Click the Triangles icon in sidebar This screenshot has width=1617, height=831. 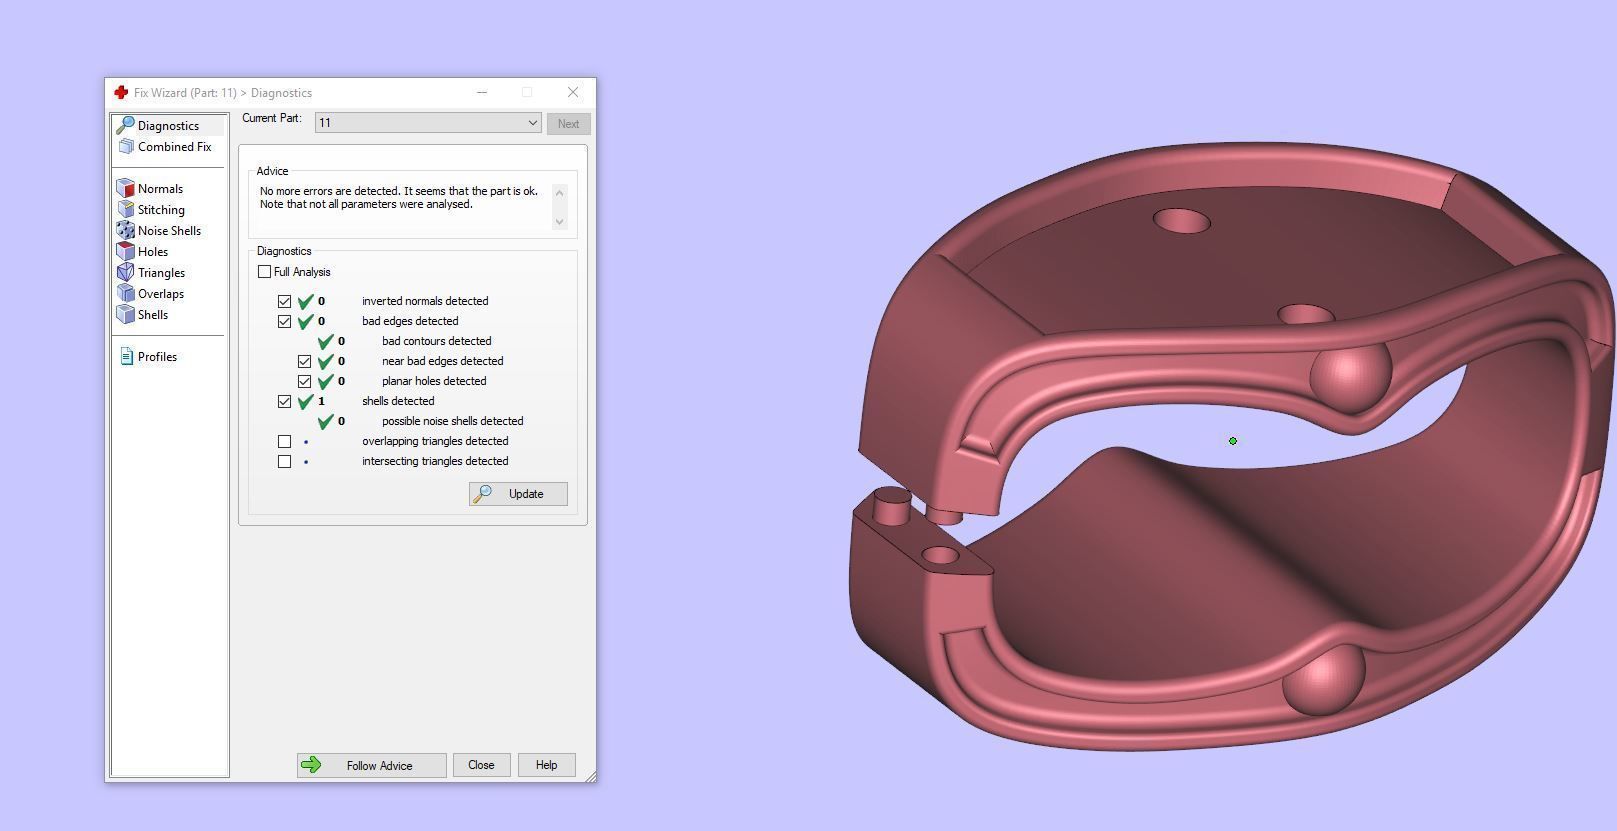pos(125,272)
